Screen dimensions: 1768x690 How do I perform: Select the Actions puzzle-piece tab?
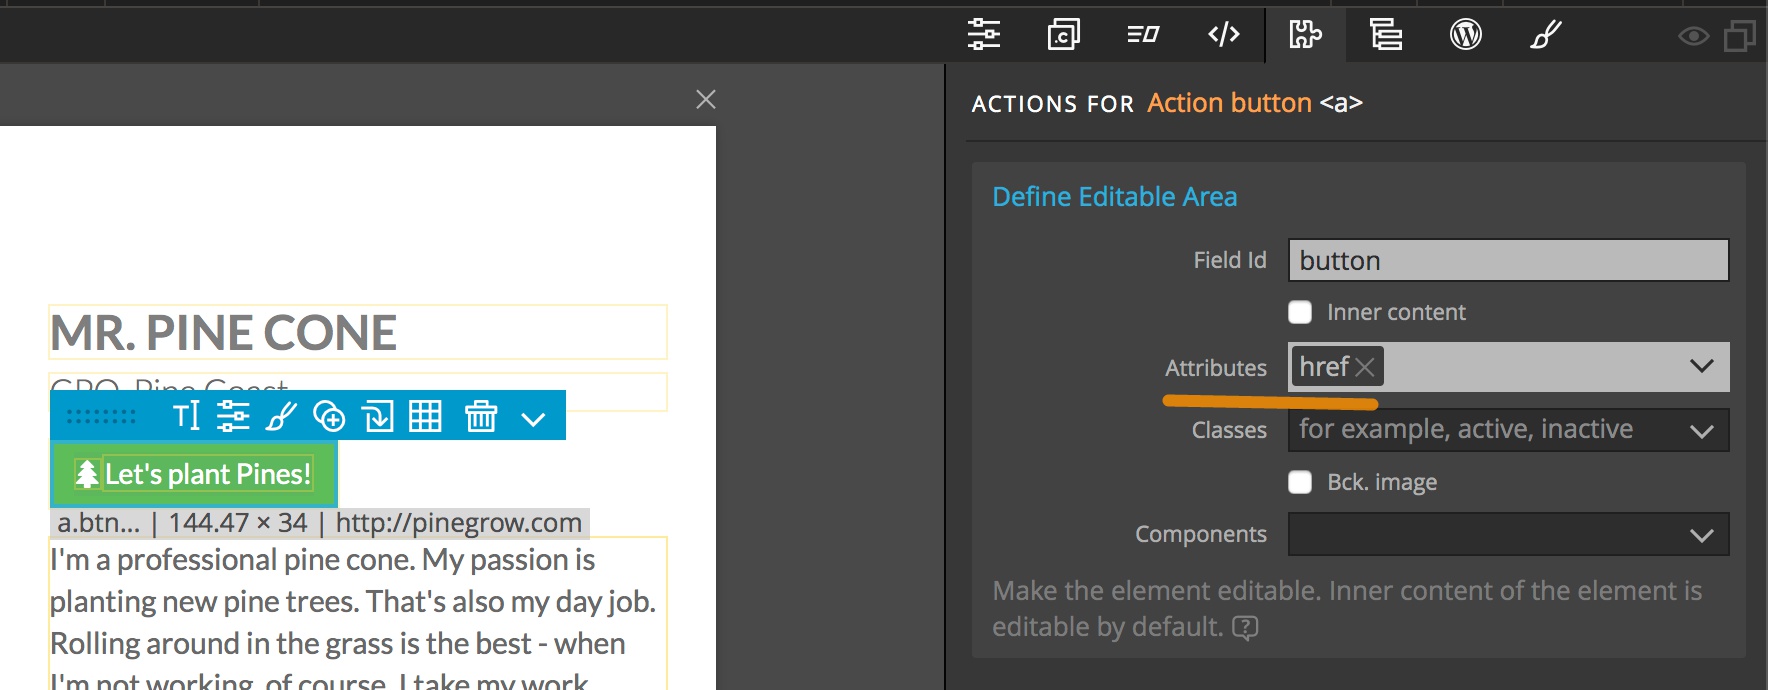(x=1305, y=34)
